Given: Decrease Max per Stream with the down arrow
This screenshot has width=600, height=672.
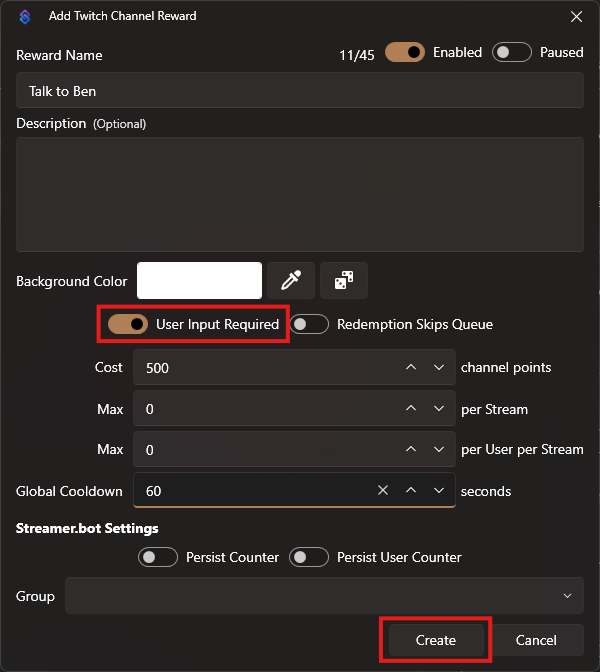Looking at the screenshot, I should click(439, 408).
